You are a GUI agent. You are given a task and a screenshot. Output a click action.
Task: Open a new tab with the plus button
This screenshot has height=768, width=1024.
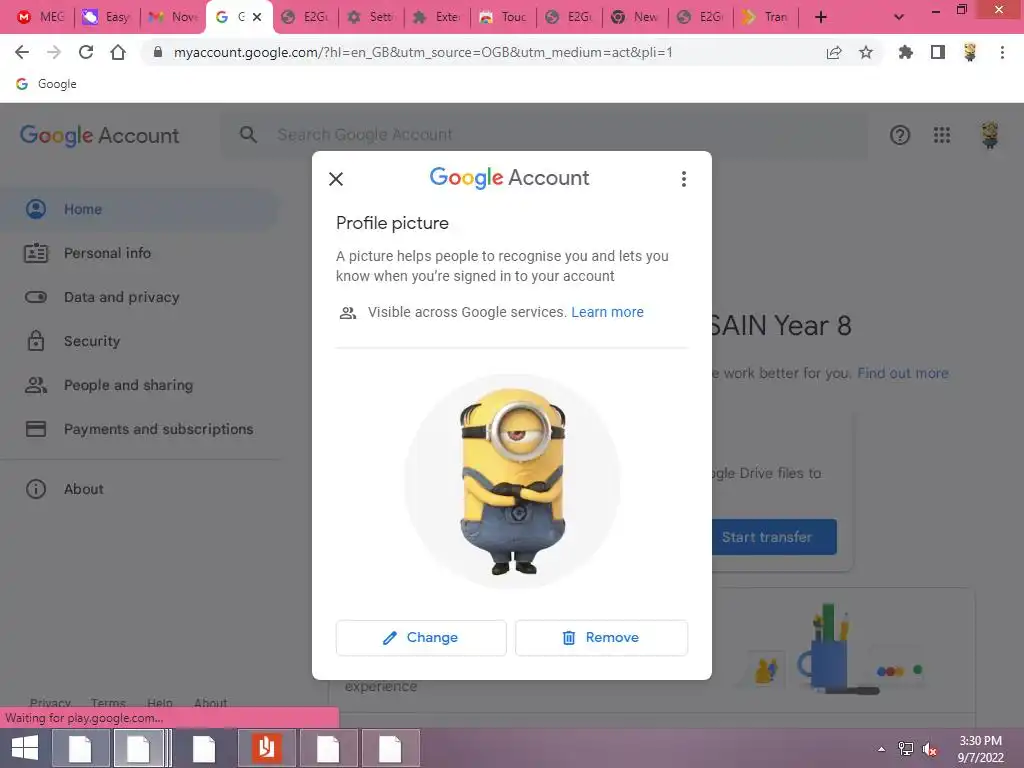[x=821, y=17]
